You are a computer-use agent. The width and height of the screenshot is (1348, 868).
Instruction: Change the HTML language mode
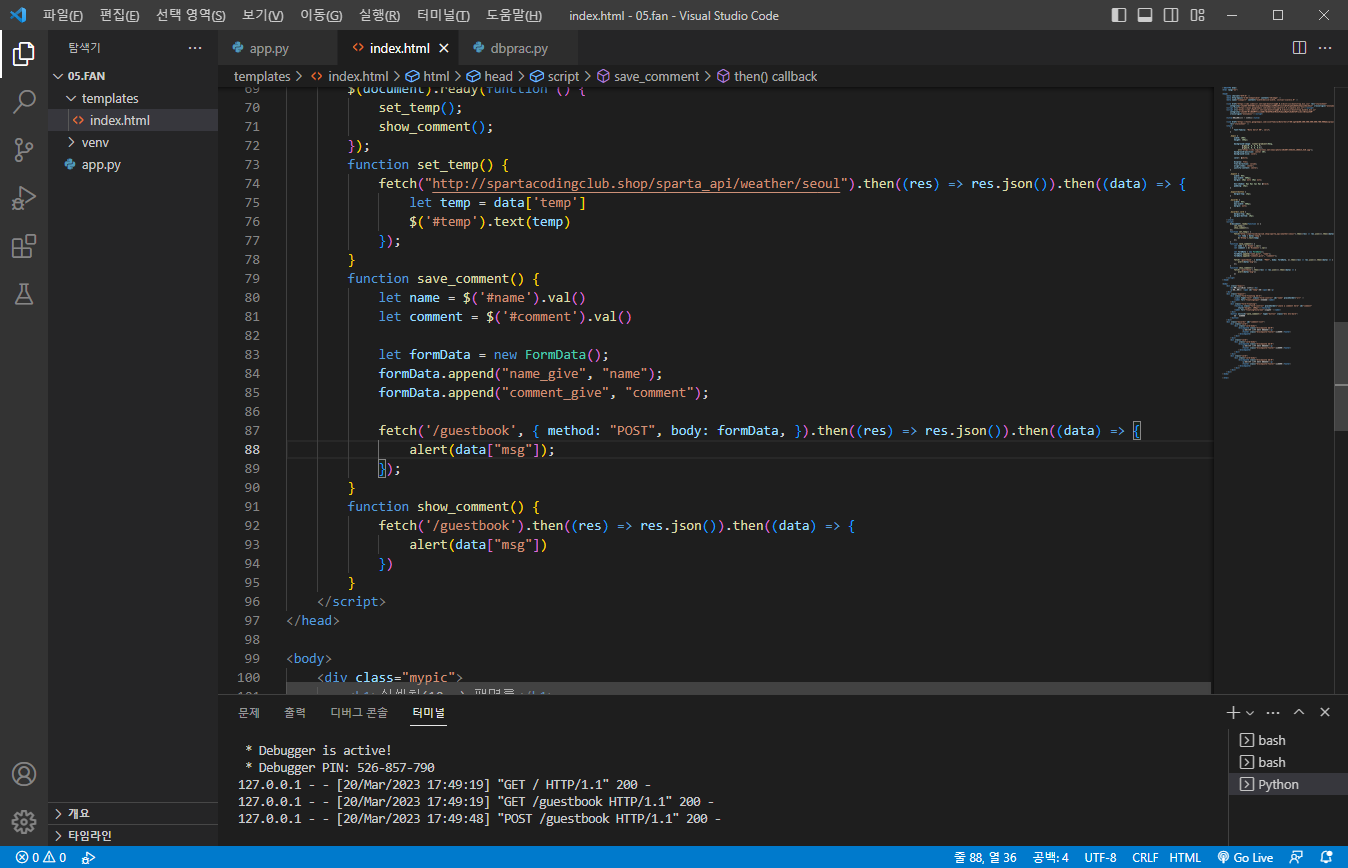[1185, 857]
